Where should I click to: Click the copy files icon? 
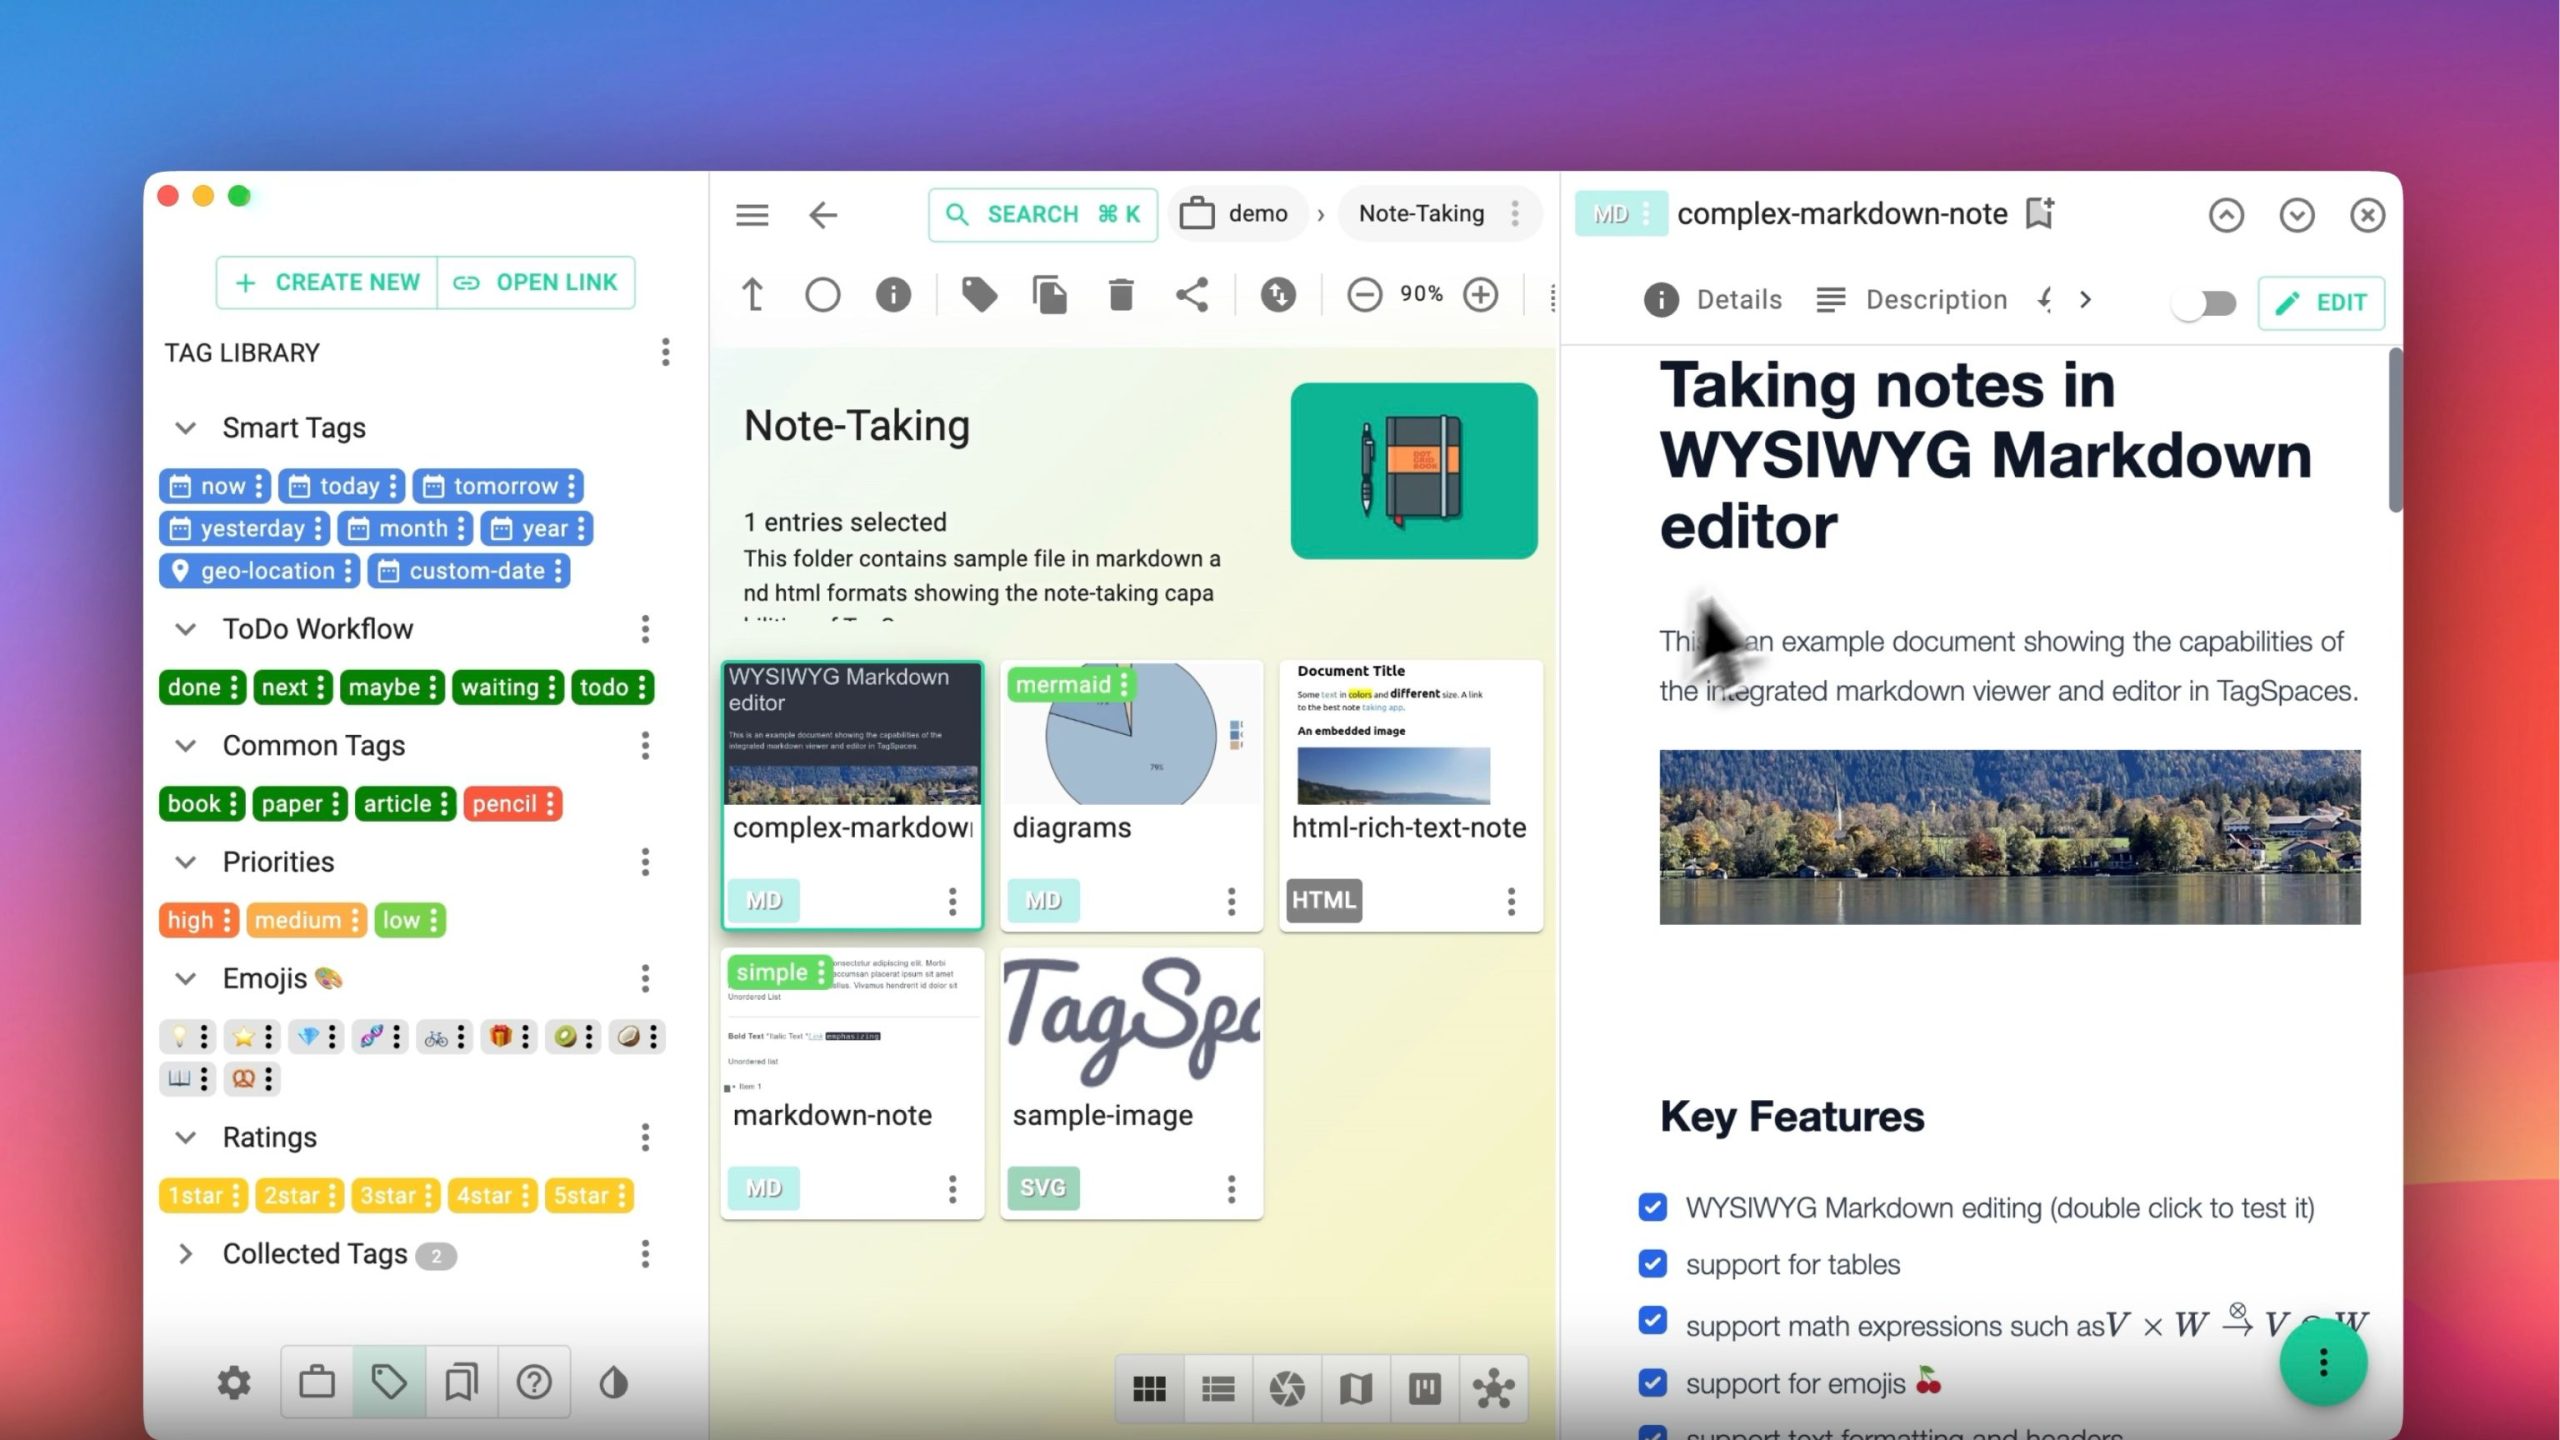coord(1049,294)
